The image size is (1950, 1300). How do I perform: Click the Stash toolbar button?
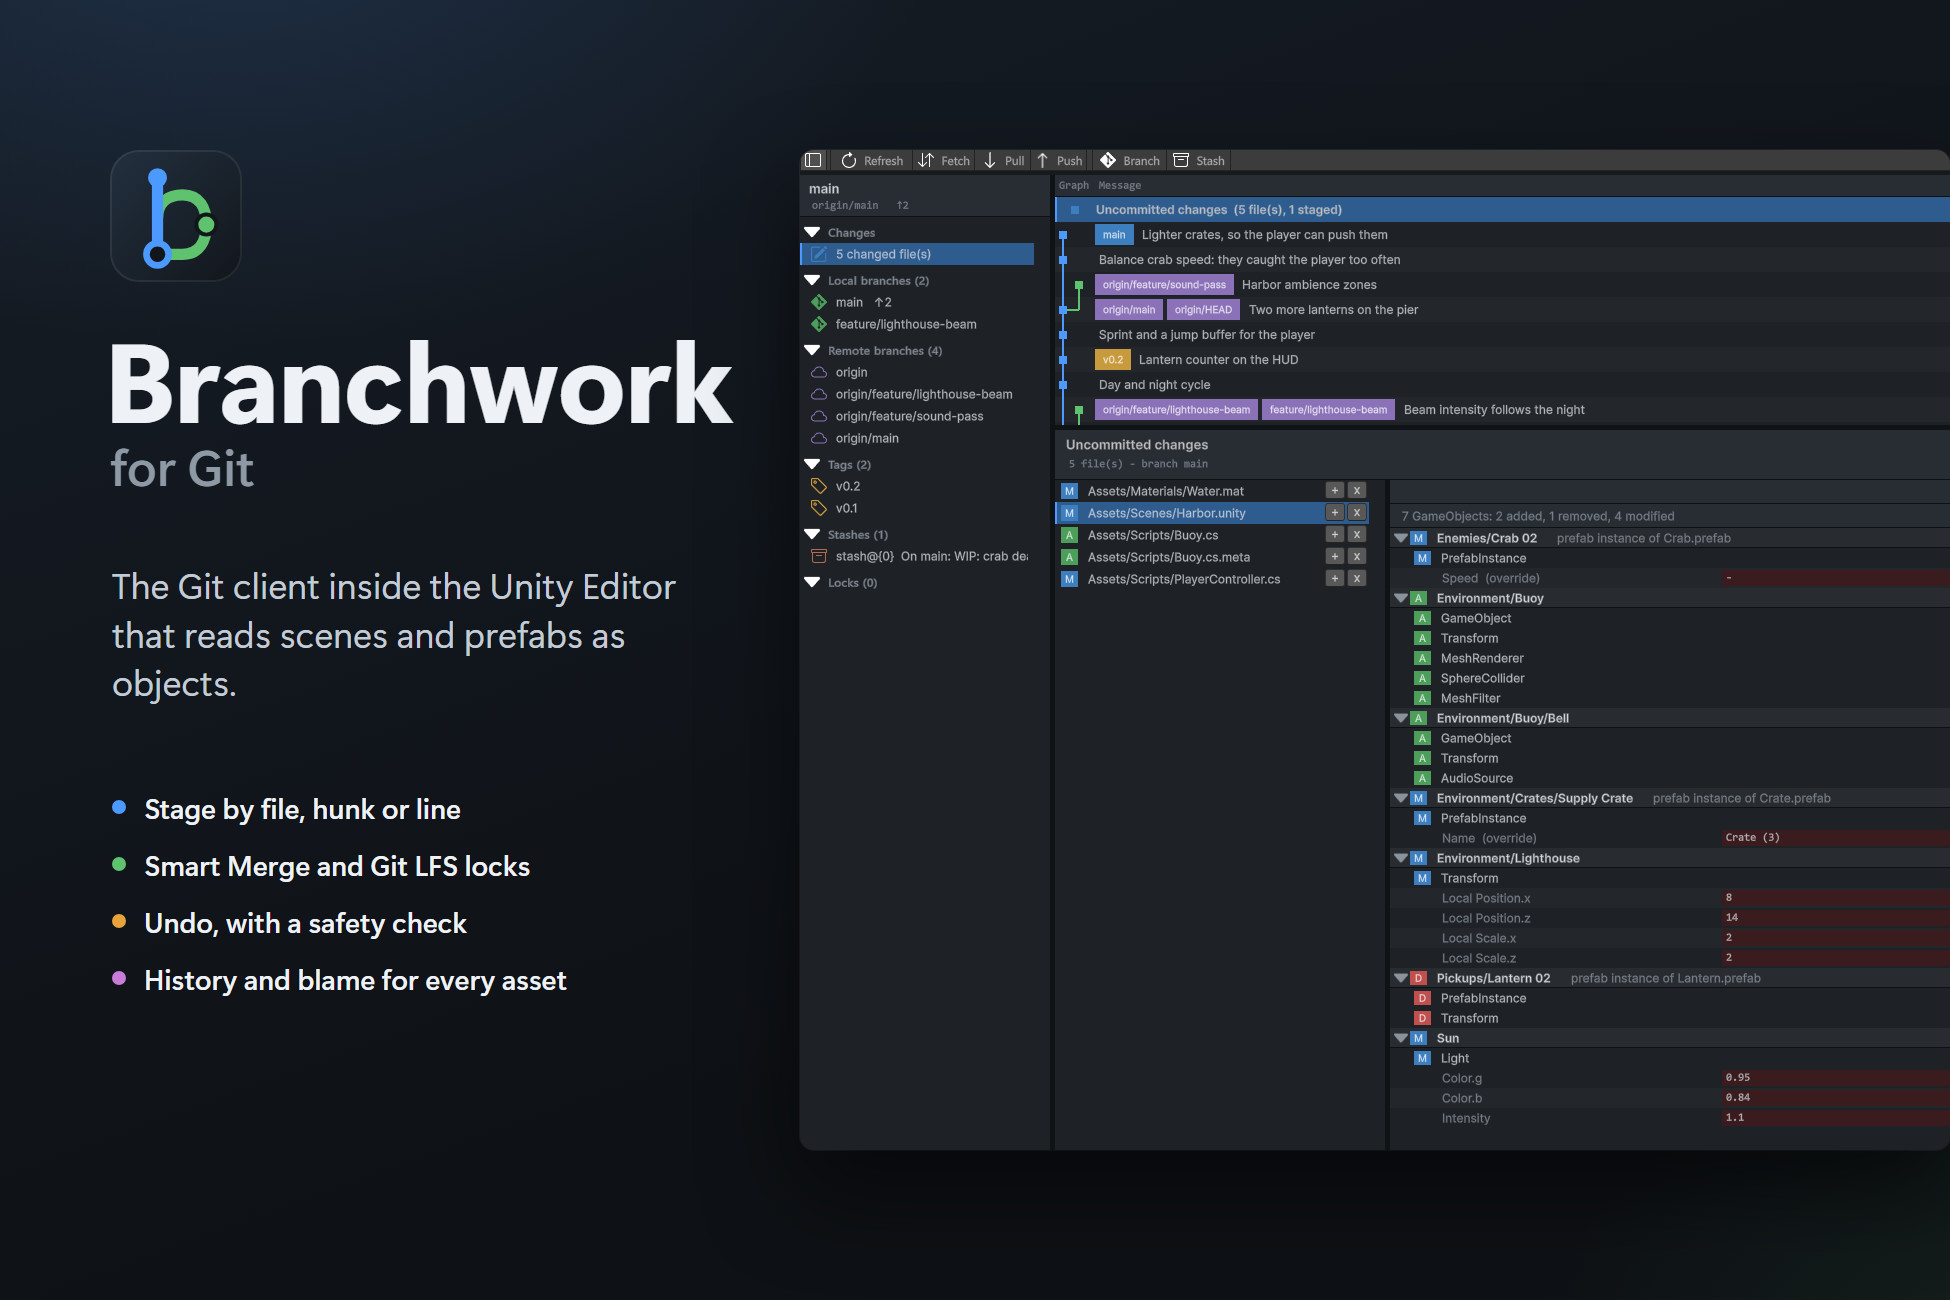(x=1198, y=160)
